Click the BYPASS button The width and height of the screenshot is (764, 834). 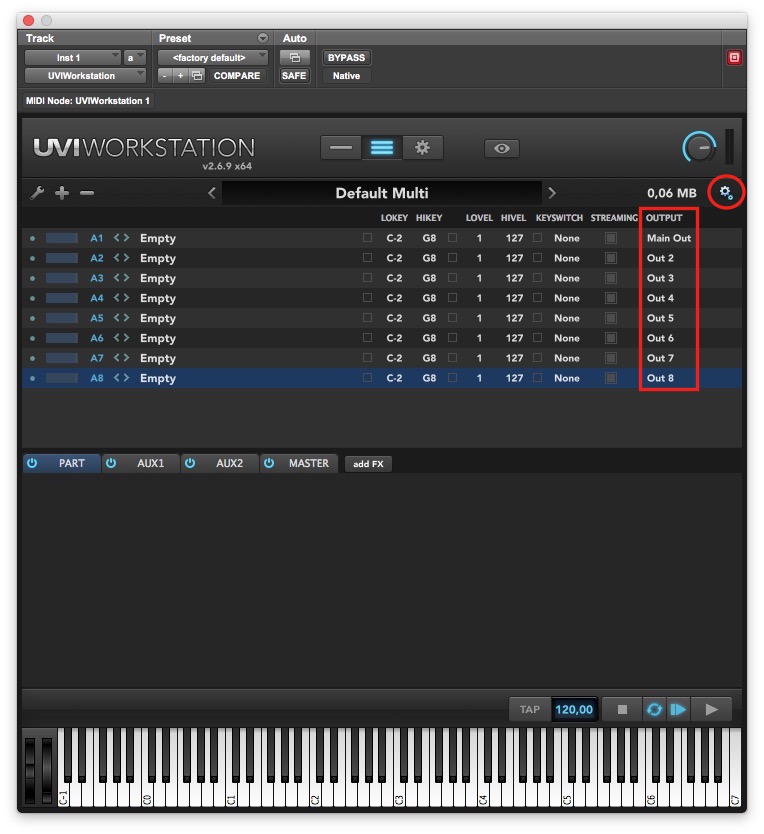[x=346, y=57]
